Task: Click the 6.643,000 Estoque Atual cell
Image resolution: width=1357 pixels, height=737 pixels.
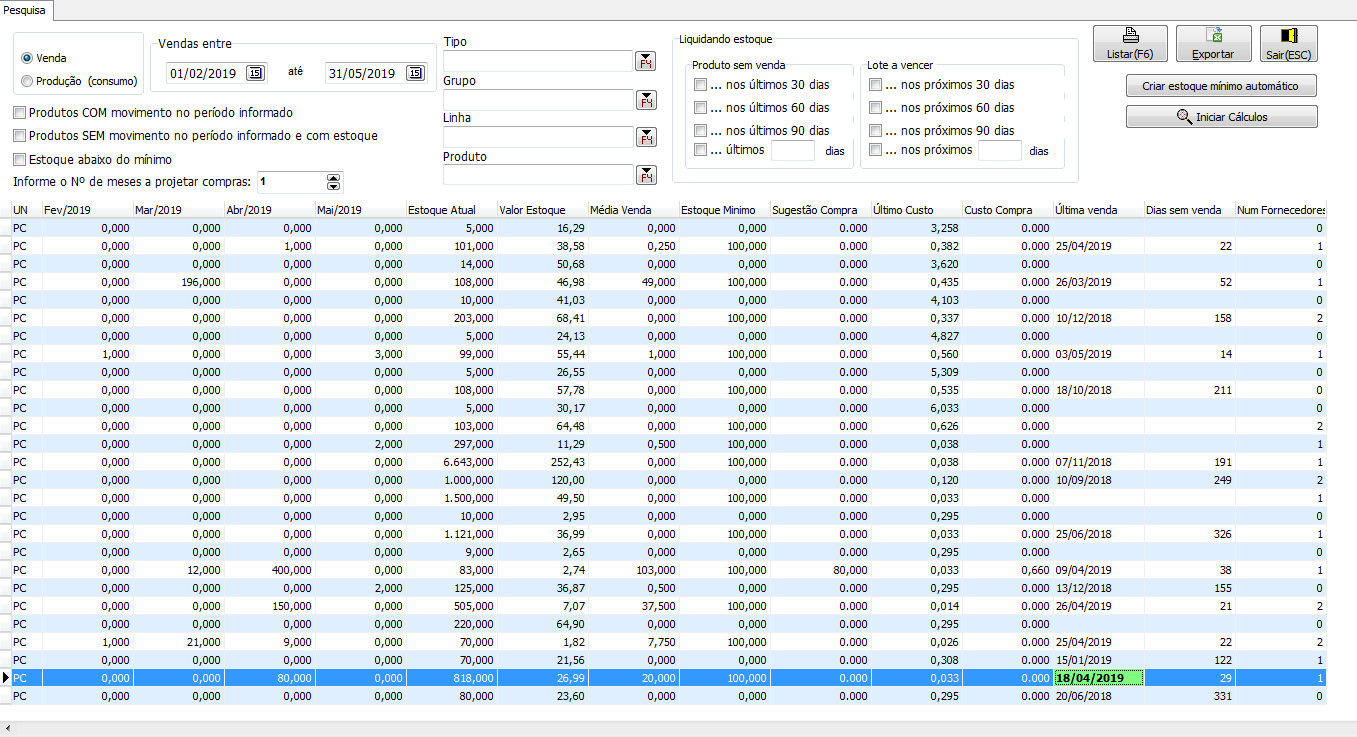Action: point(451,462)
